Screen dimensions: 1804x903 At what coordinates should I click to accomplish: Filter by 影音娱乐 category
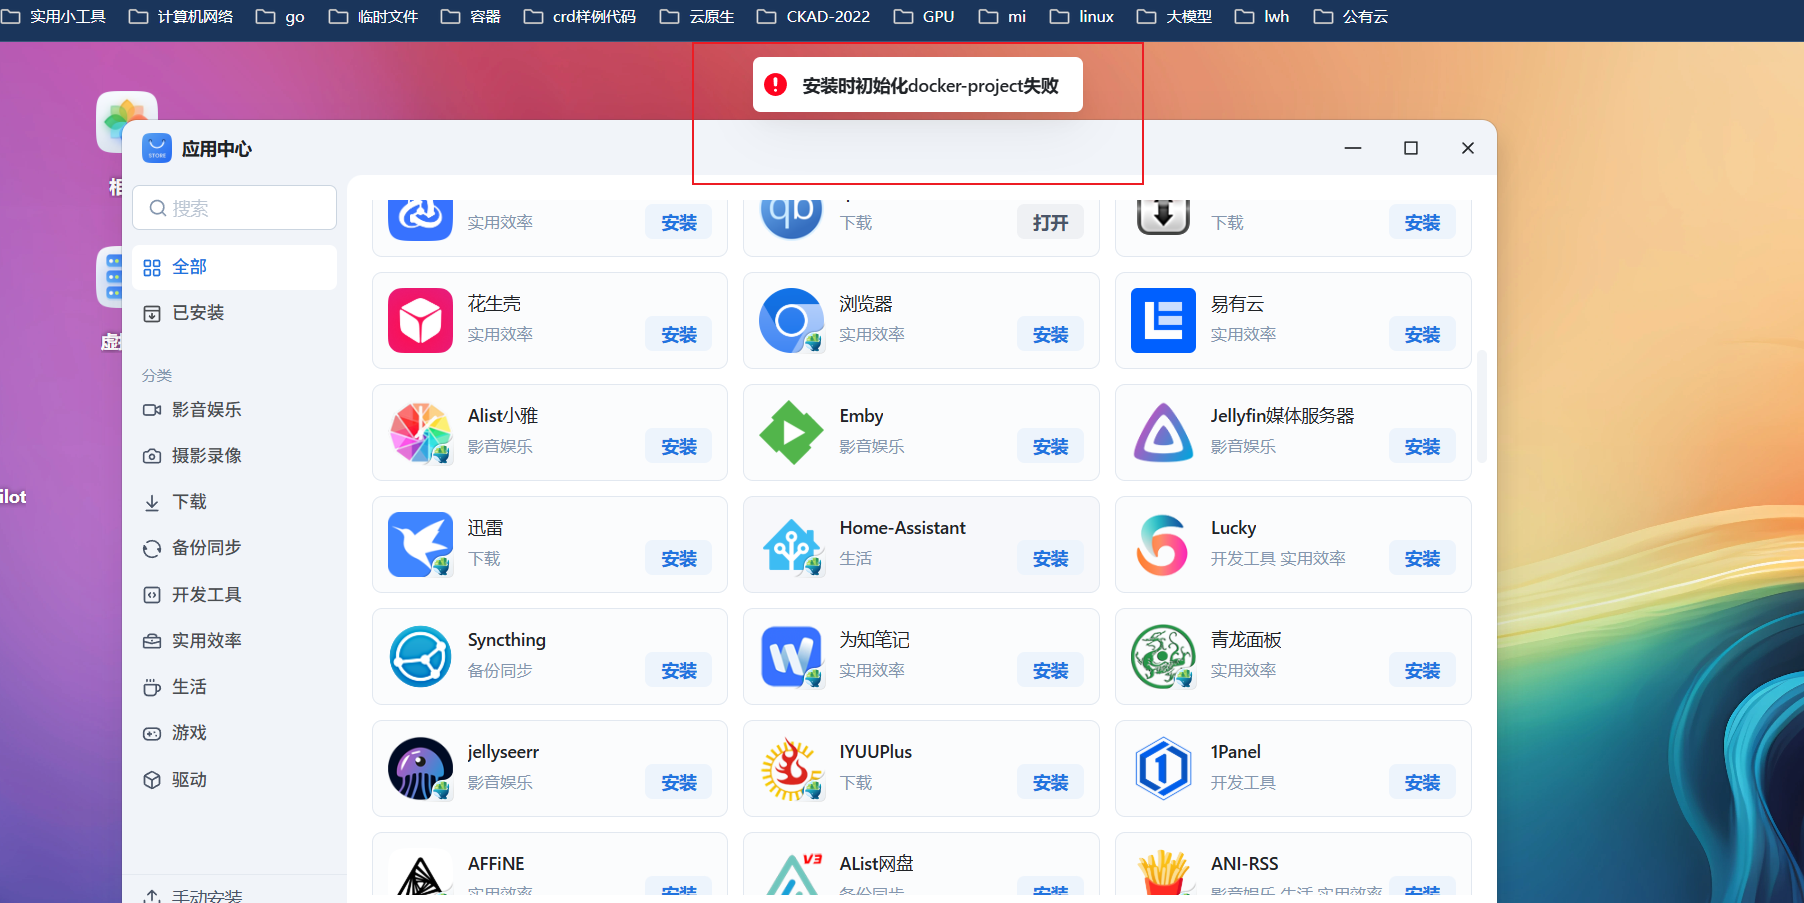click(x=234, y=410)
